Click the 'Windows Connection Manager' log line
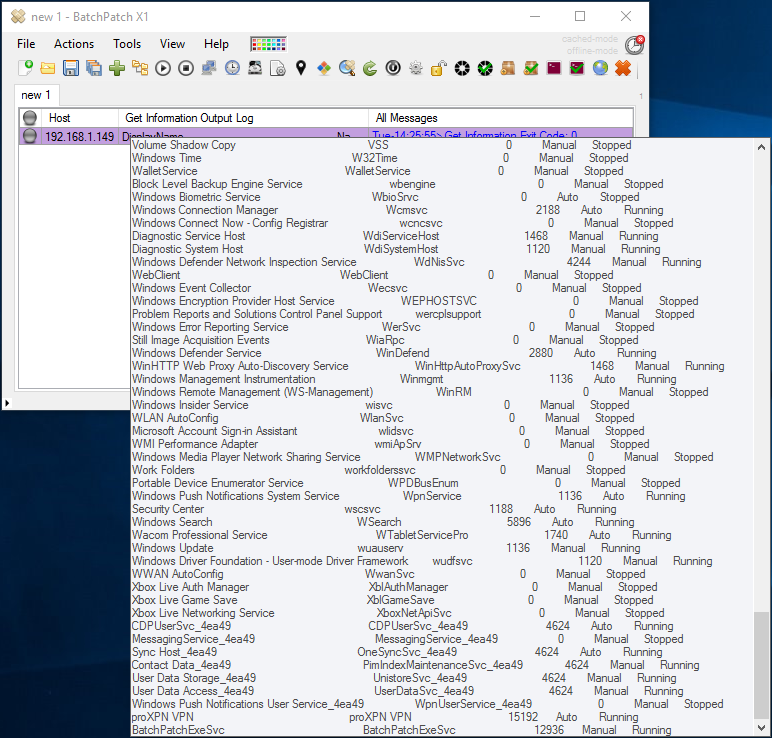This screenshot has width=772, height=738. (x=397, y=210)
